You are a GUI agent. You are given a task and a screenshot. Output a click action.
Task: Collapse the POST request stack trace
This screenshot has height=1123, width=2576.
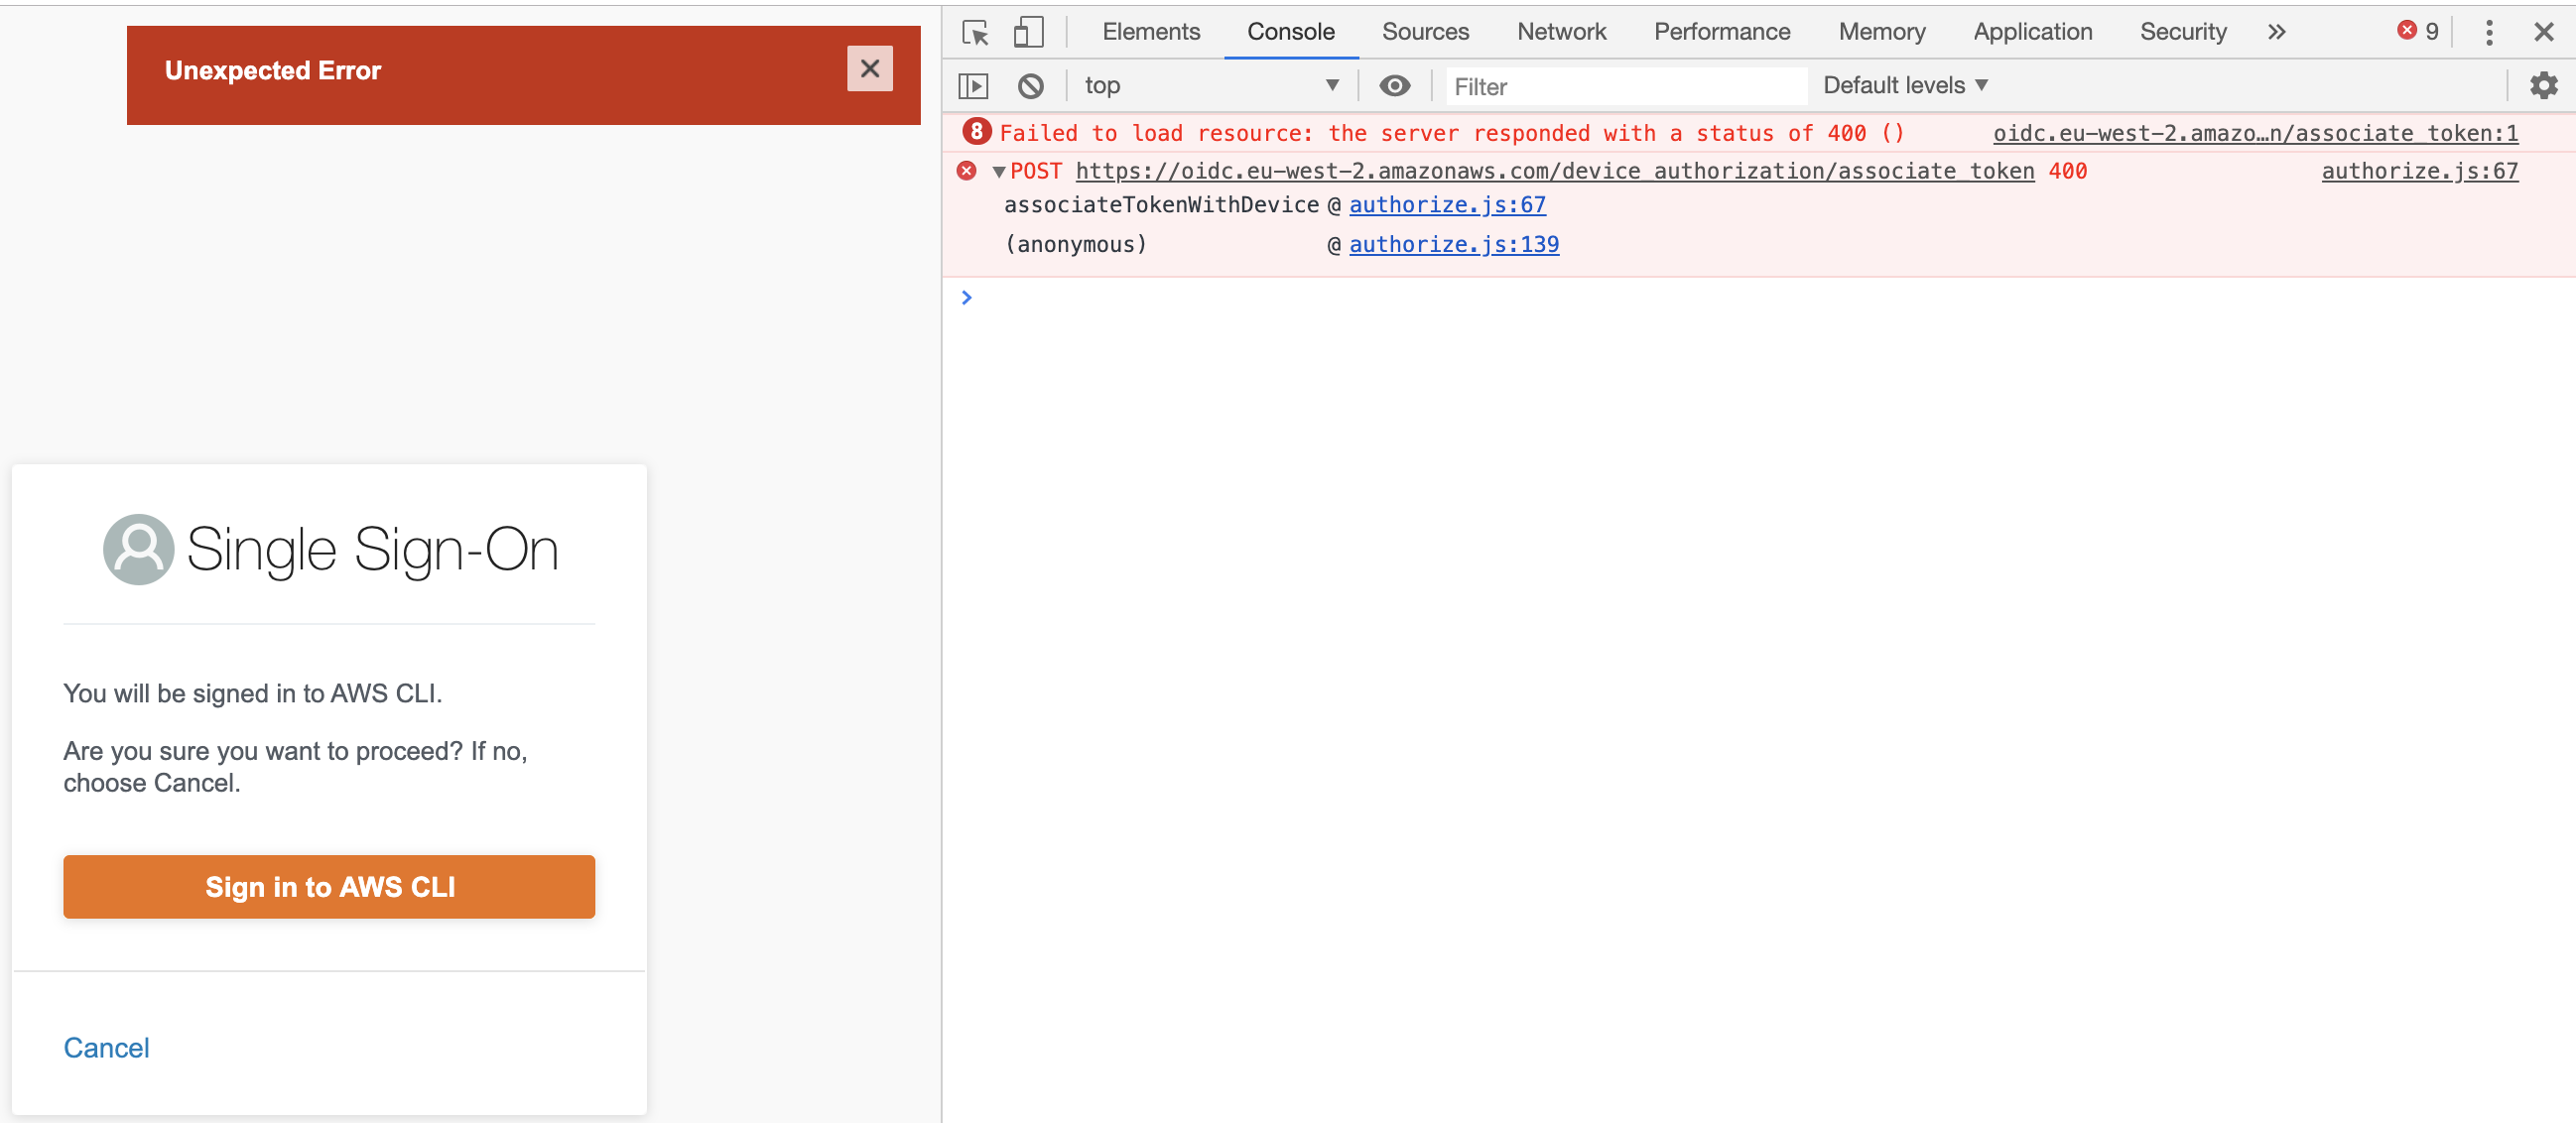tap(998, 172)
